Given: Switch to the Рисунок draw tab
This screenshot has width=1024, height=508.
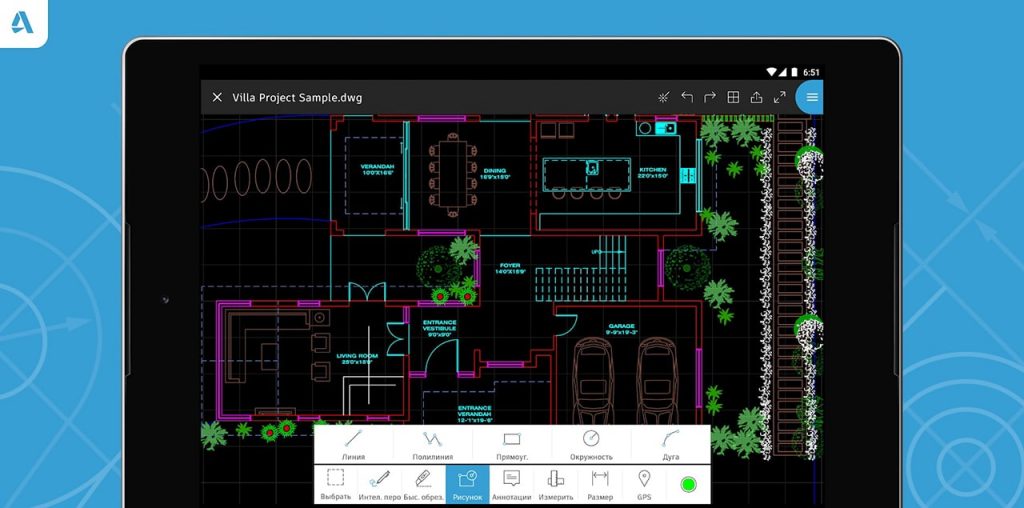Looking at the screenshot, I should pyautogui.click(x=468, y=484).
